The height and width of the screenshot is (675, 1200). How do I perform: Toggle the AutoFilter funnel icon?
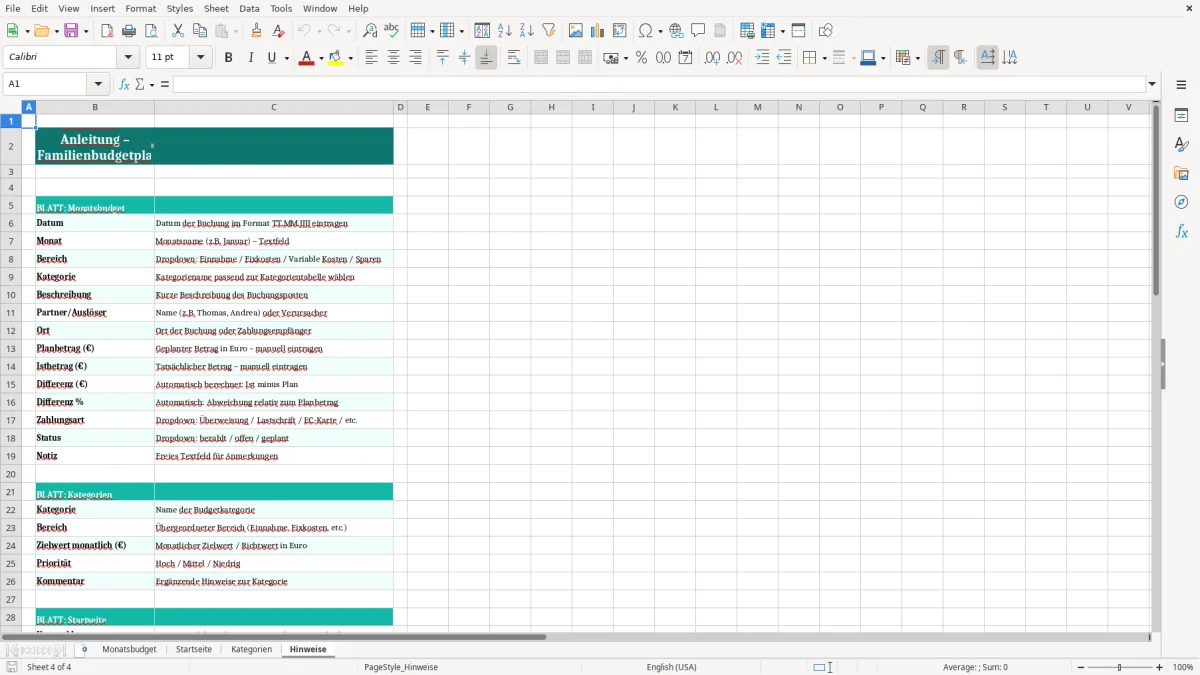tap(549, 31)
